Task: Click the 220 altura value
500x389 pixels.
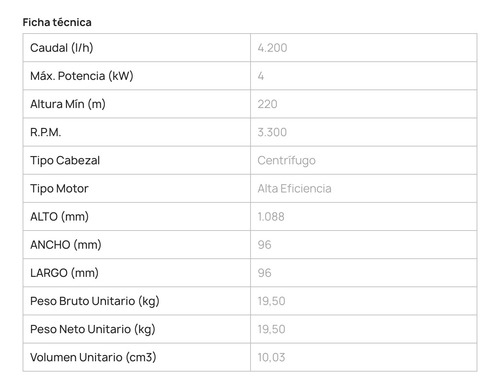Action: click(x=267, y=104)
